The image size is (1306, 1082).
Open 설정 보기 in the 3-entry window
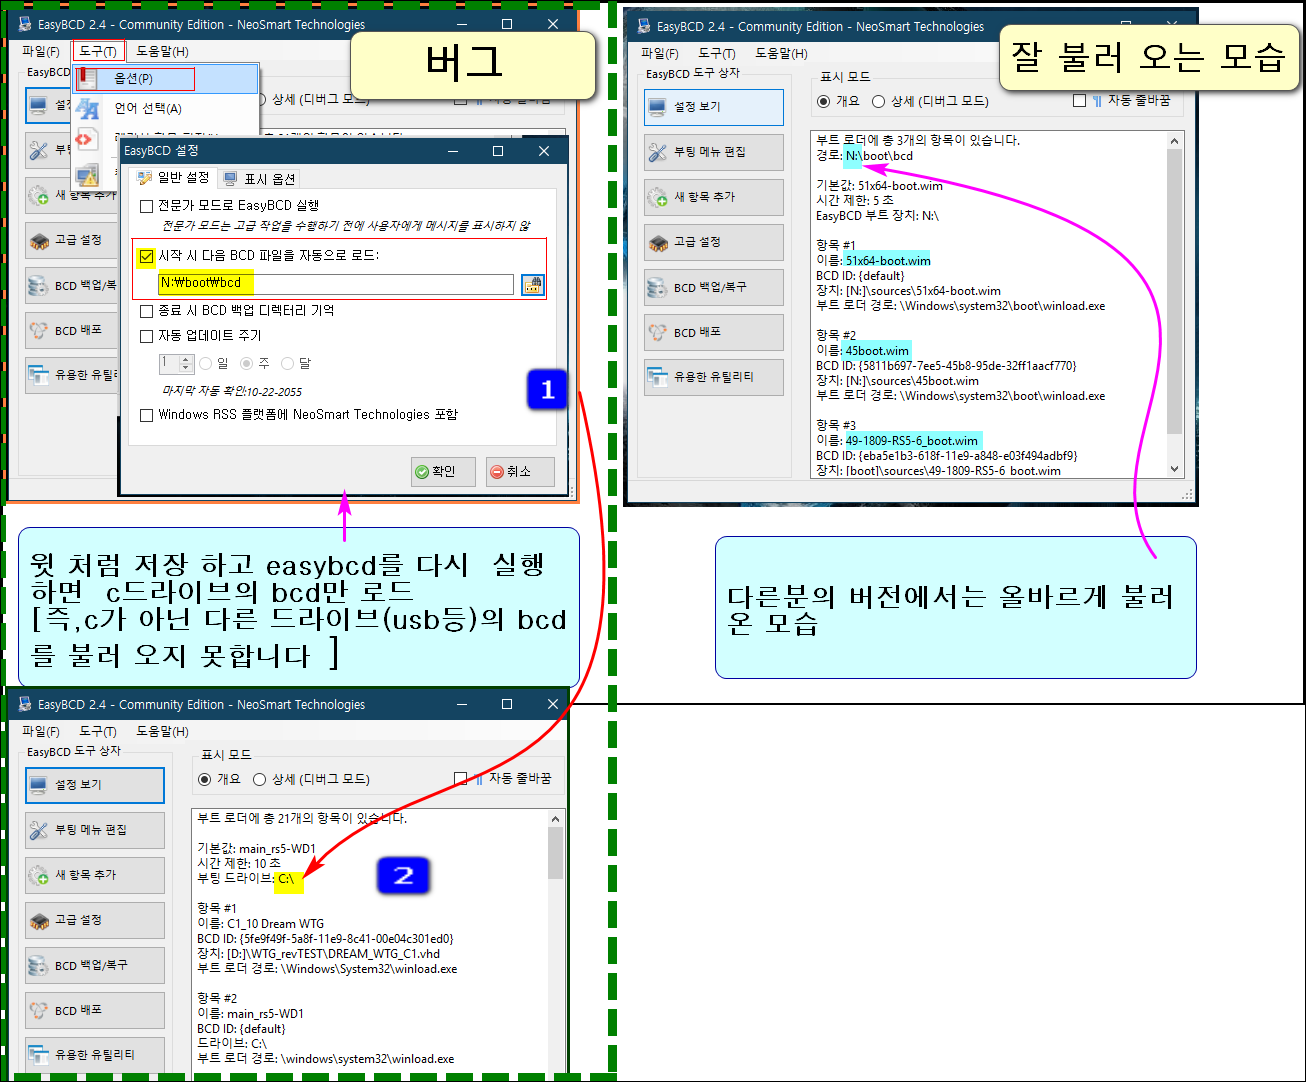[x=714, y=107]
